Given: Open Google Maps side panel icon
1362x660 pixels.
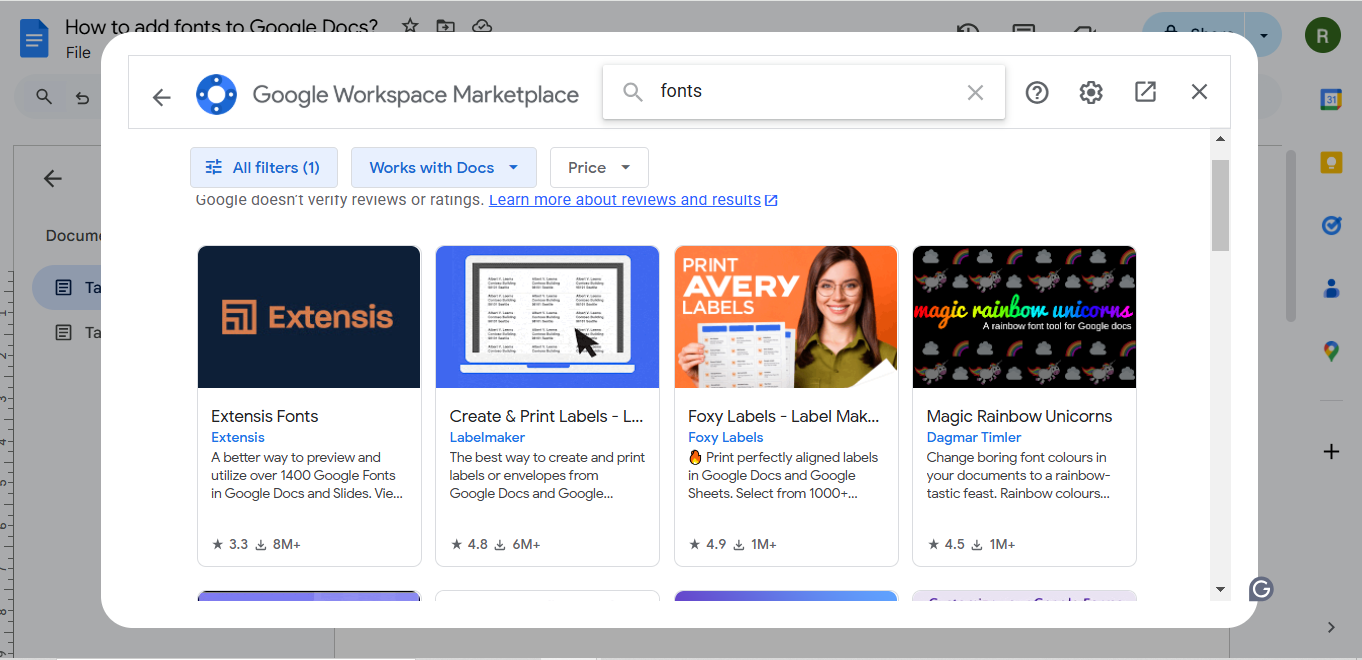Looking at the screenshot, I should click(1331, 351).
